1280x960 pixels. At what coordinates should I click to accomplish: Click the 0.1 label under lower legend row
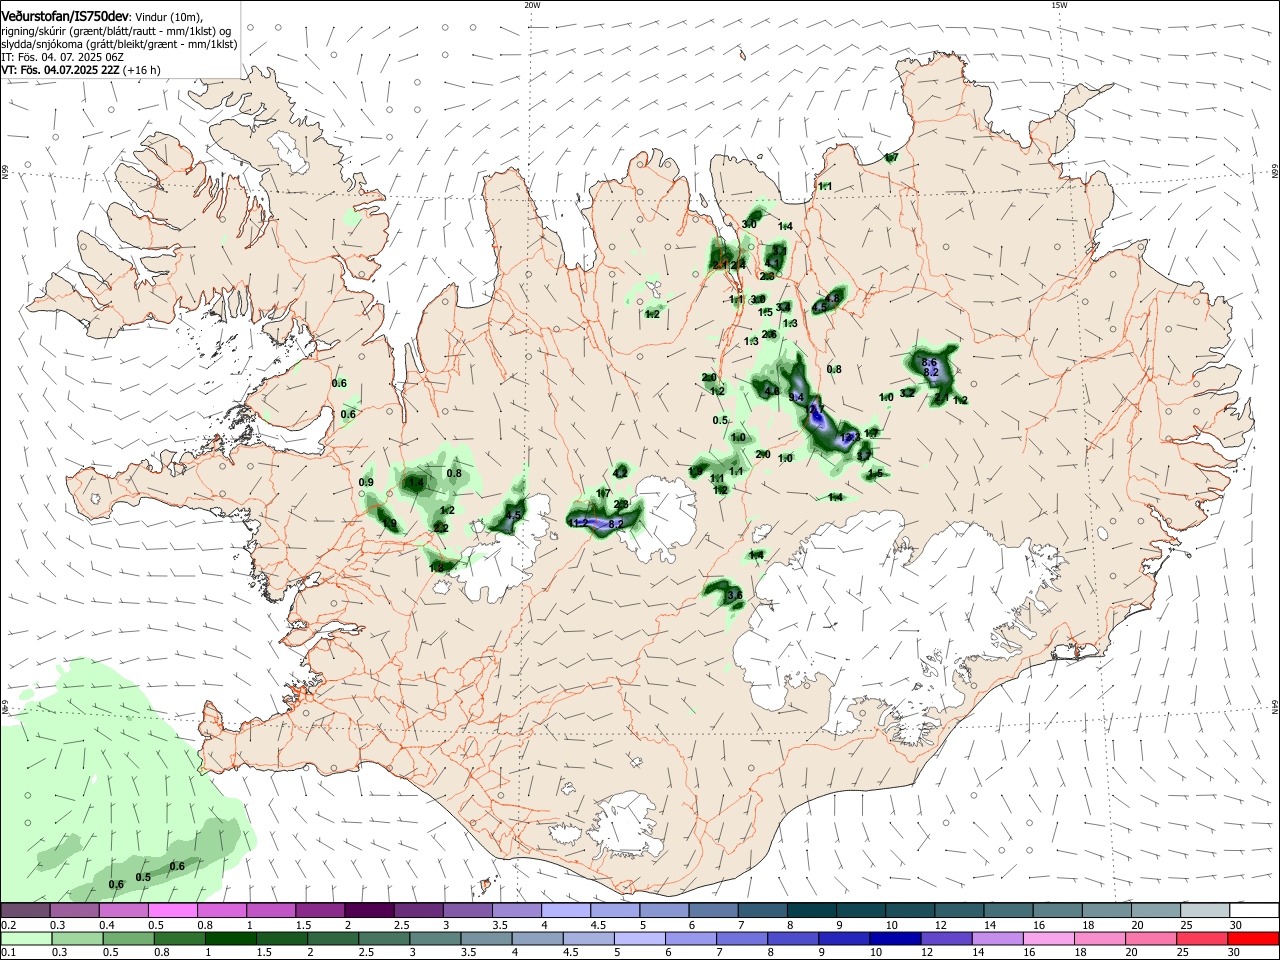(x=8, y=953)
